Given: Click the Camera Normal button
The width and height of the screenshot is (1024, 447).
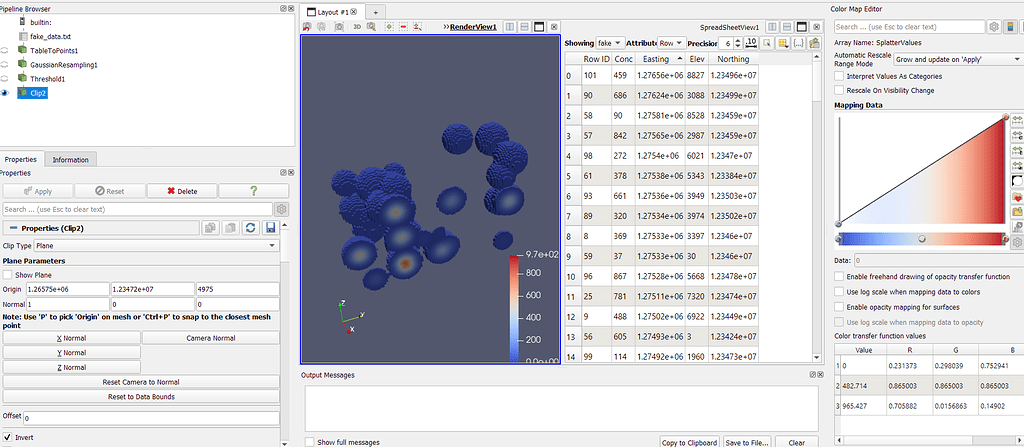Looking at the screenshot, I should tap(211, 338).
